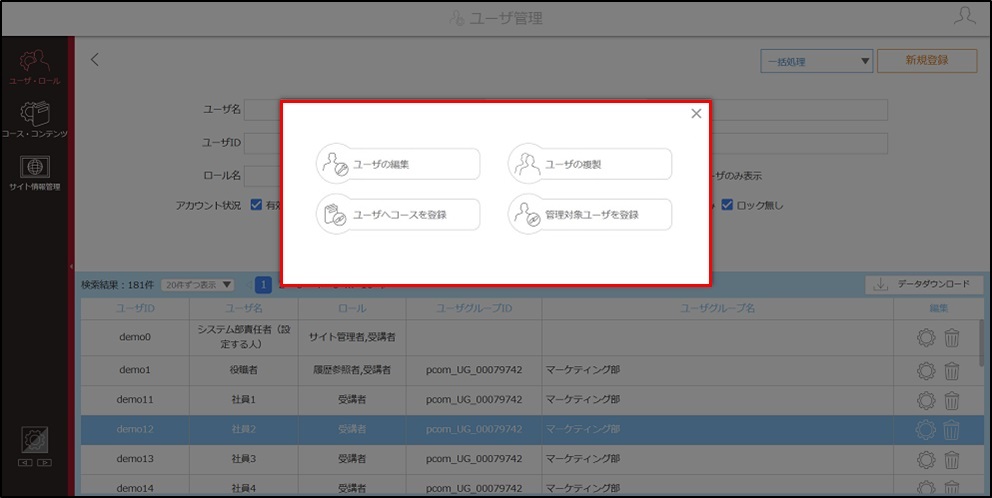The width and height of the screenshot is (992, 498).
Task: Click the データダウンロード button
Action: pyautogui.click(x=924, y=285)
